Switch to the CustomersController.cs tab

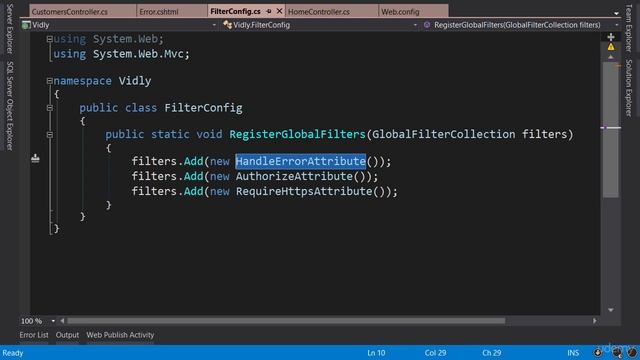click(x=70, y=12)
